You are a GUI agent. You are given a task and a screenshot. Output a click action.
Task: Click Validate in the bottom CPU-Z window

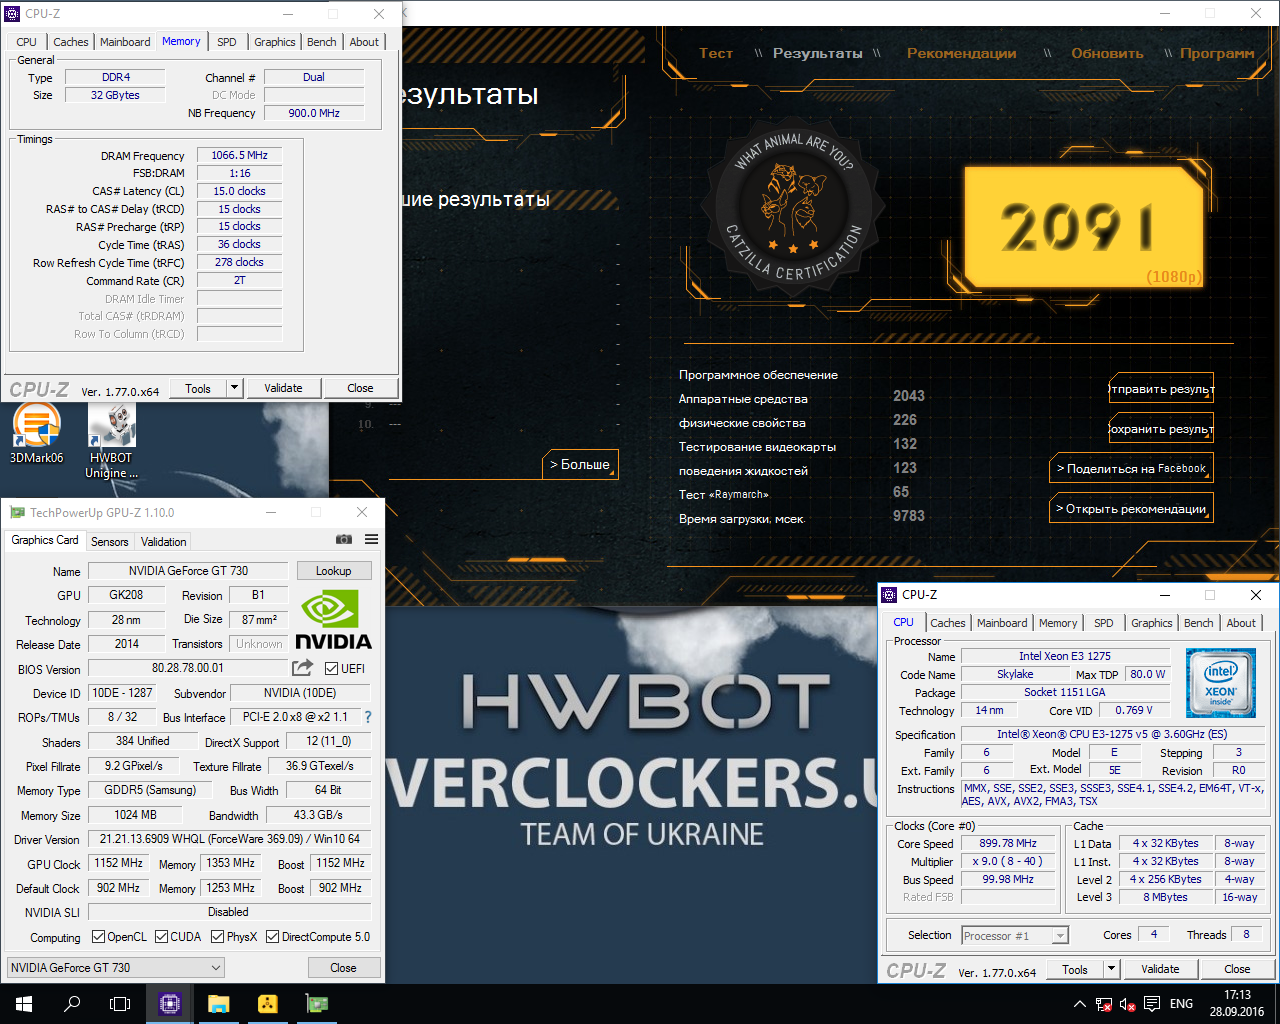[x=1160, y=969]
